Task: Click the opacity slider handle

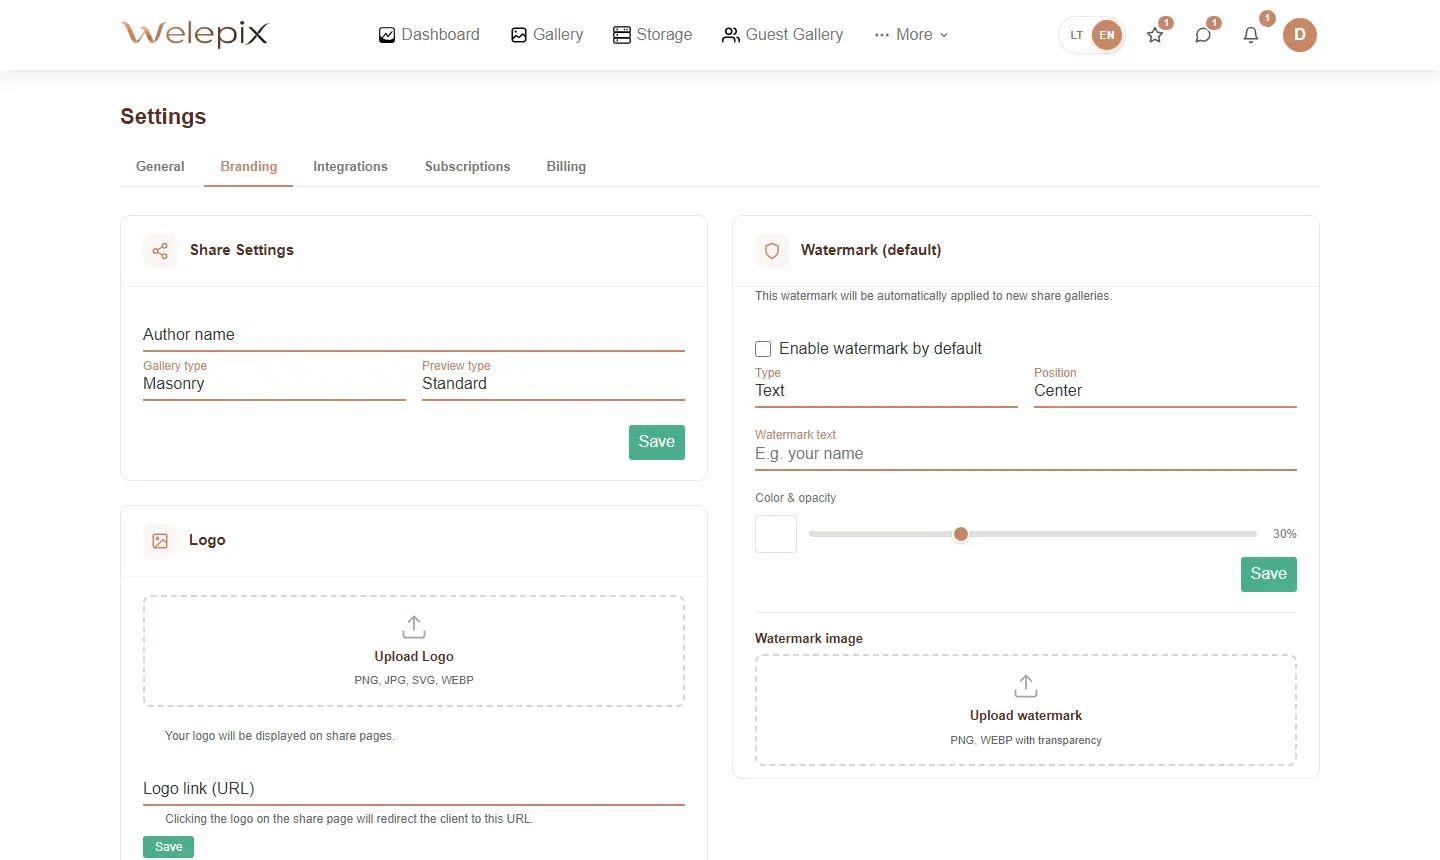Action: point(961,534)
